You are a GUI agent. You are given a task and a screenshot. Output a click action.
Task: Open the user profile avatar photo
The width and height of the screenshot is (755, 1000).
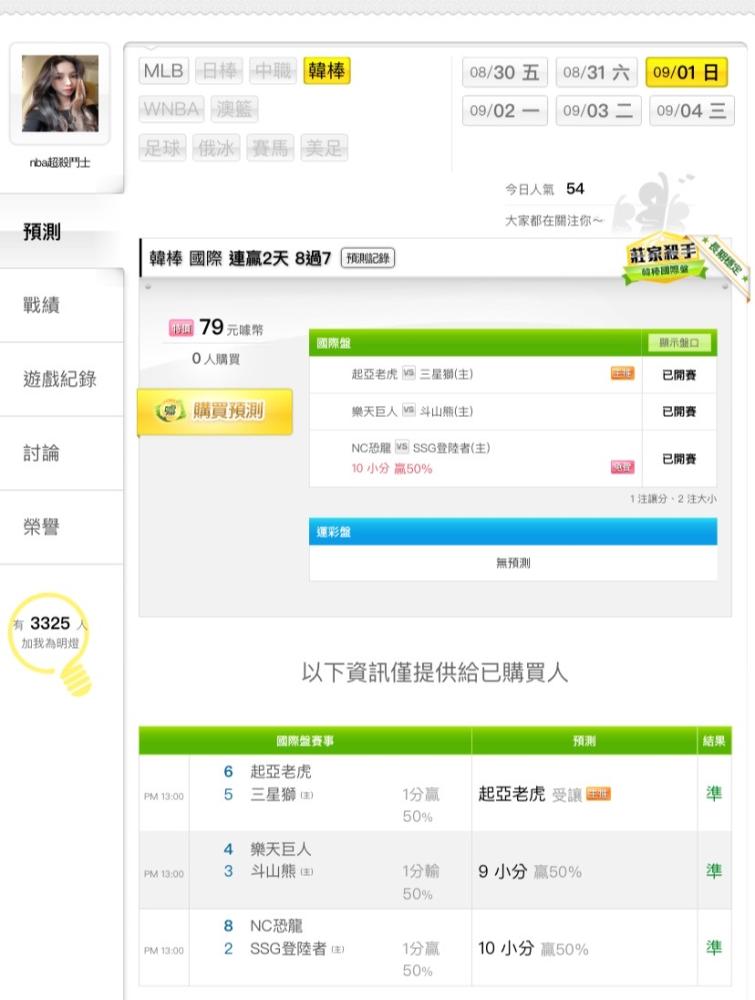(x=60, y=93)
